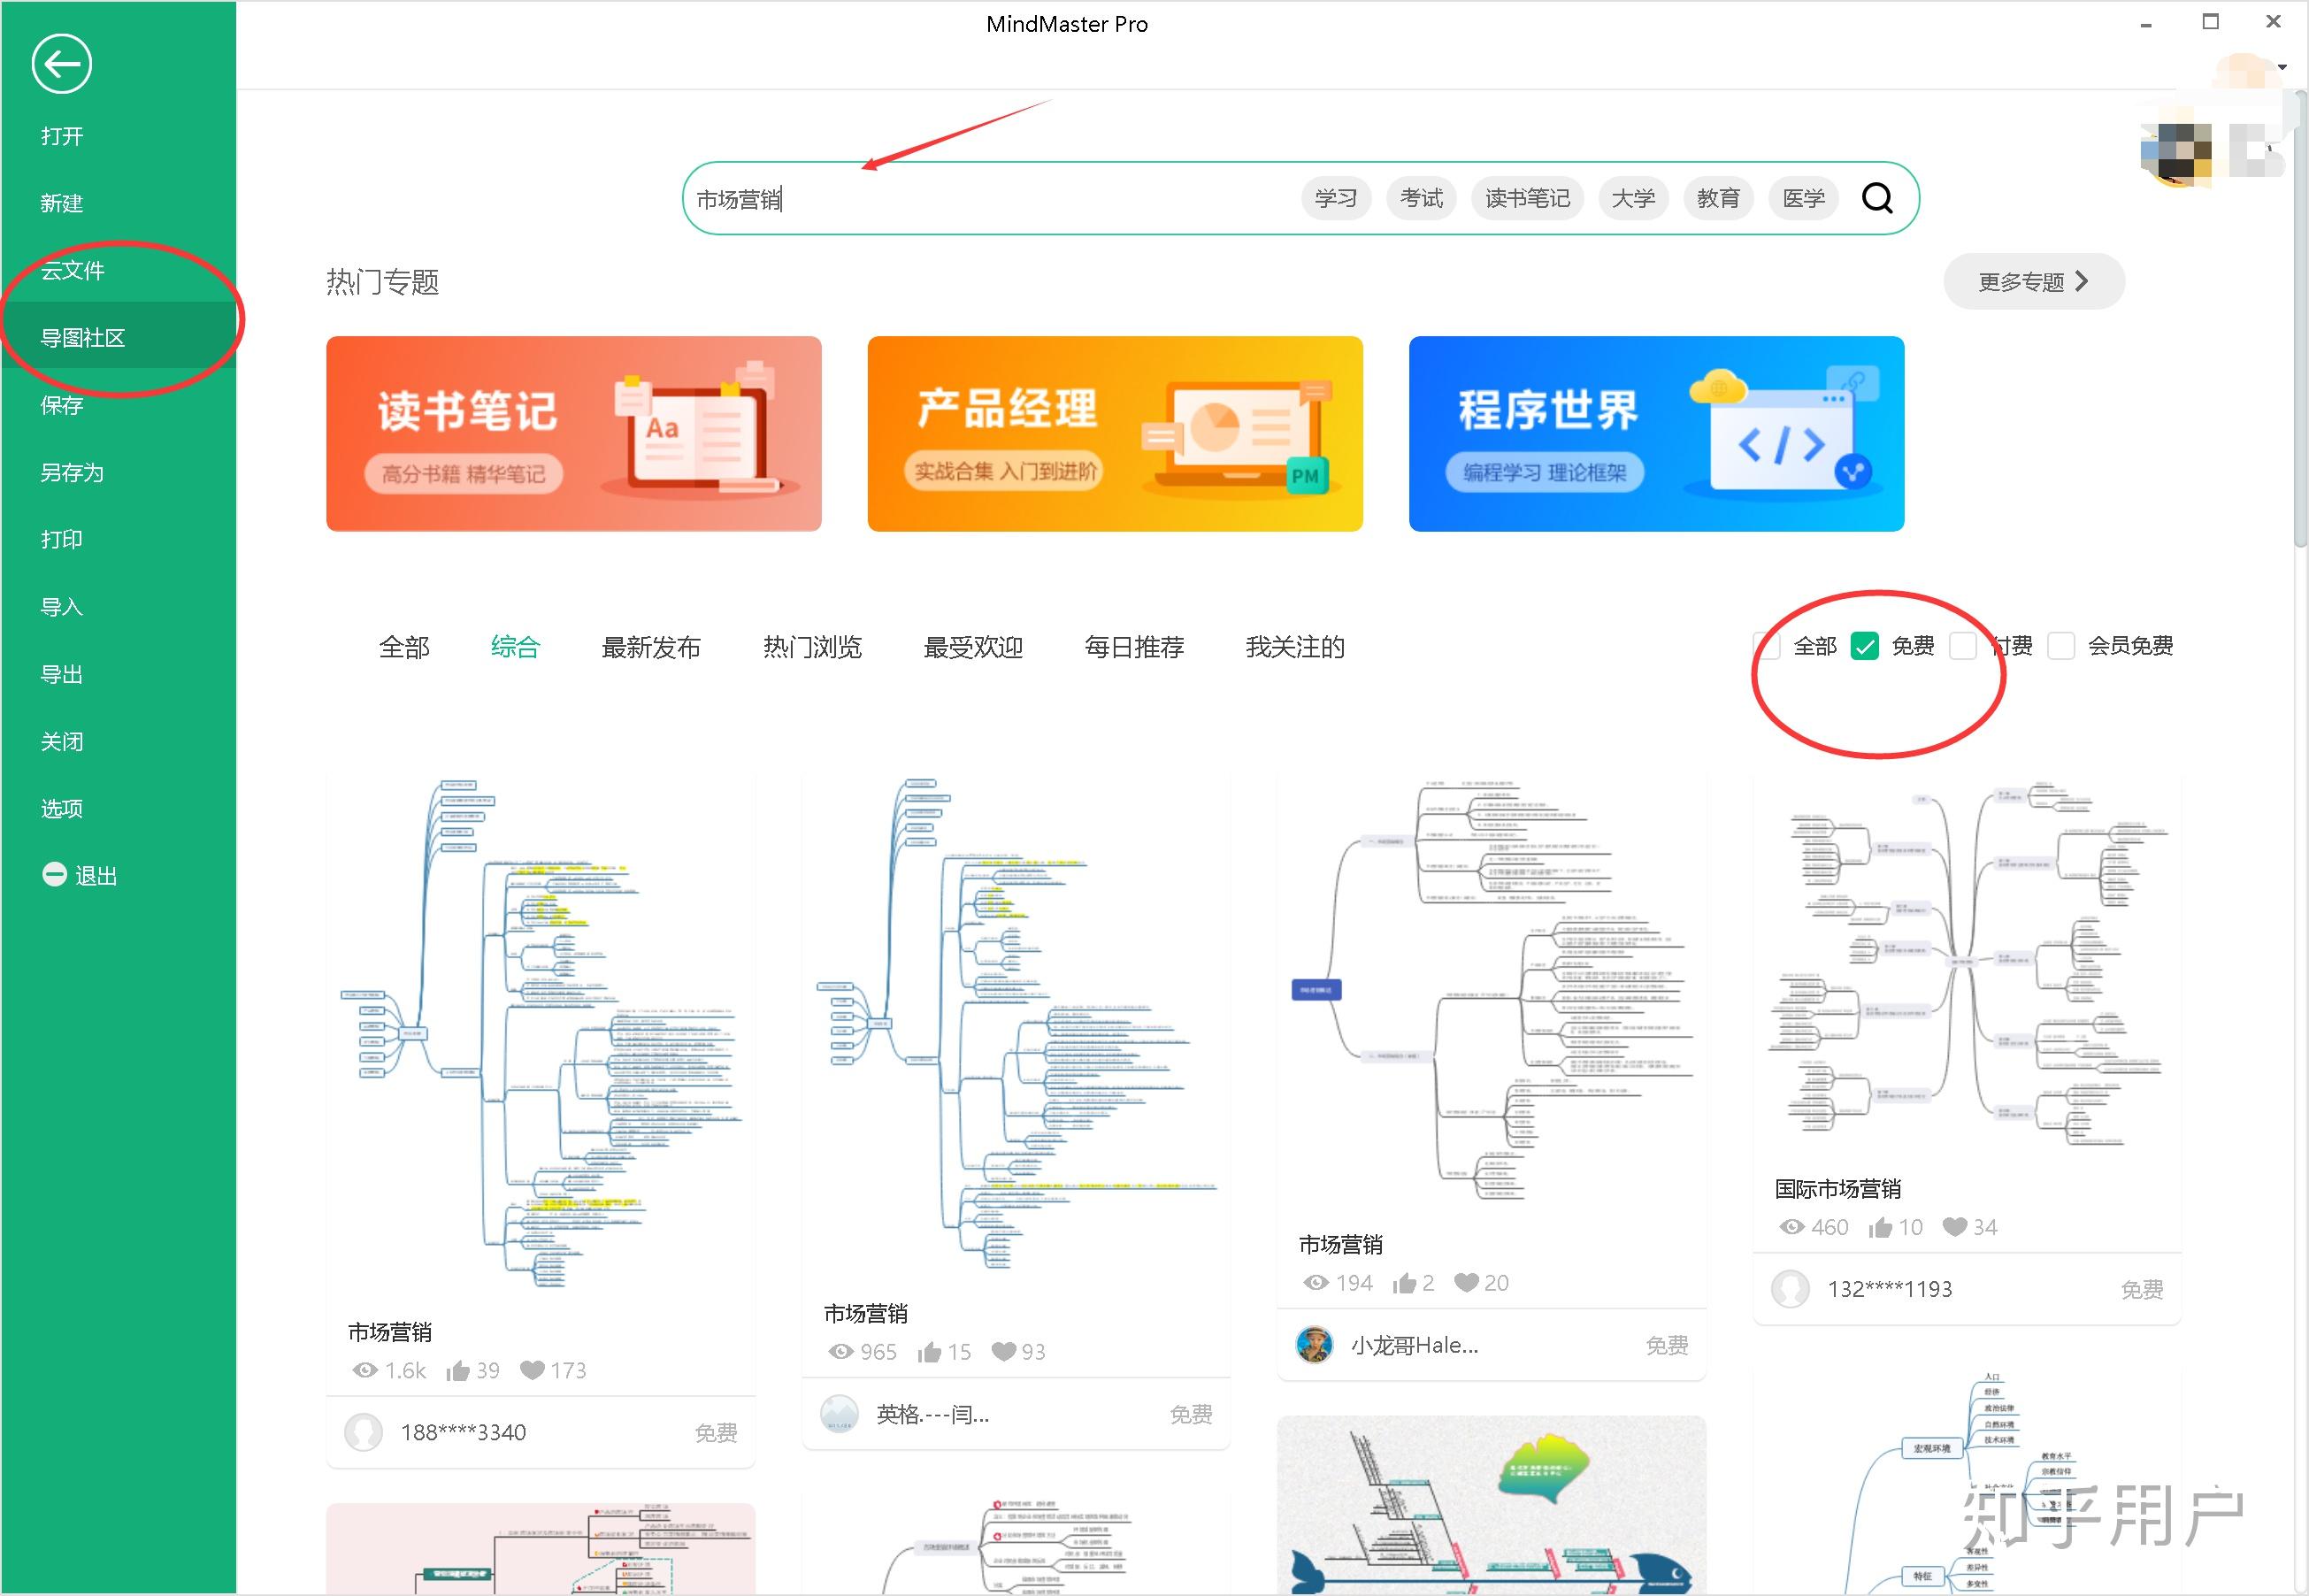Uncheck the 免费 filter checkbox

[x=1864, y=646]
